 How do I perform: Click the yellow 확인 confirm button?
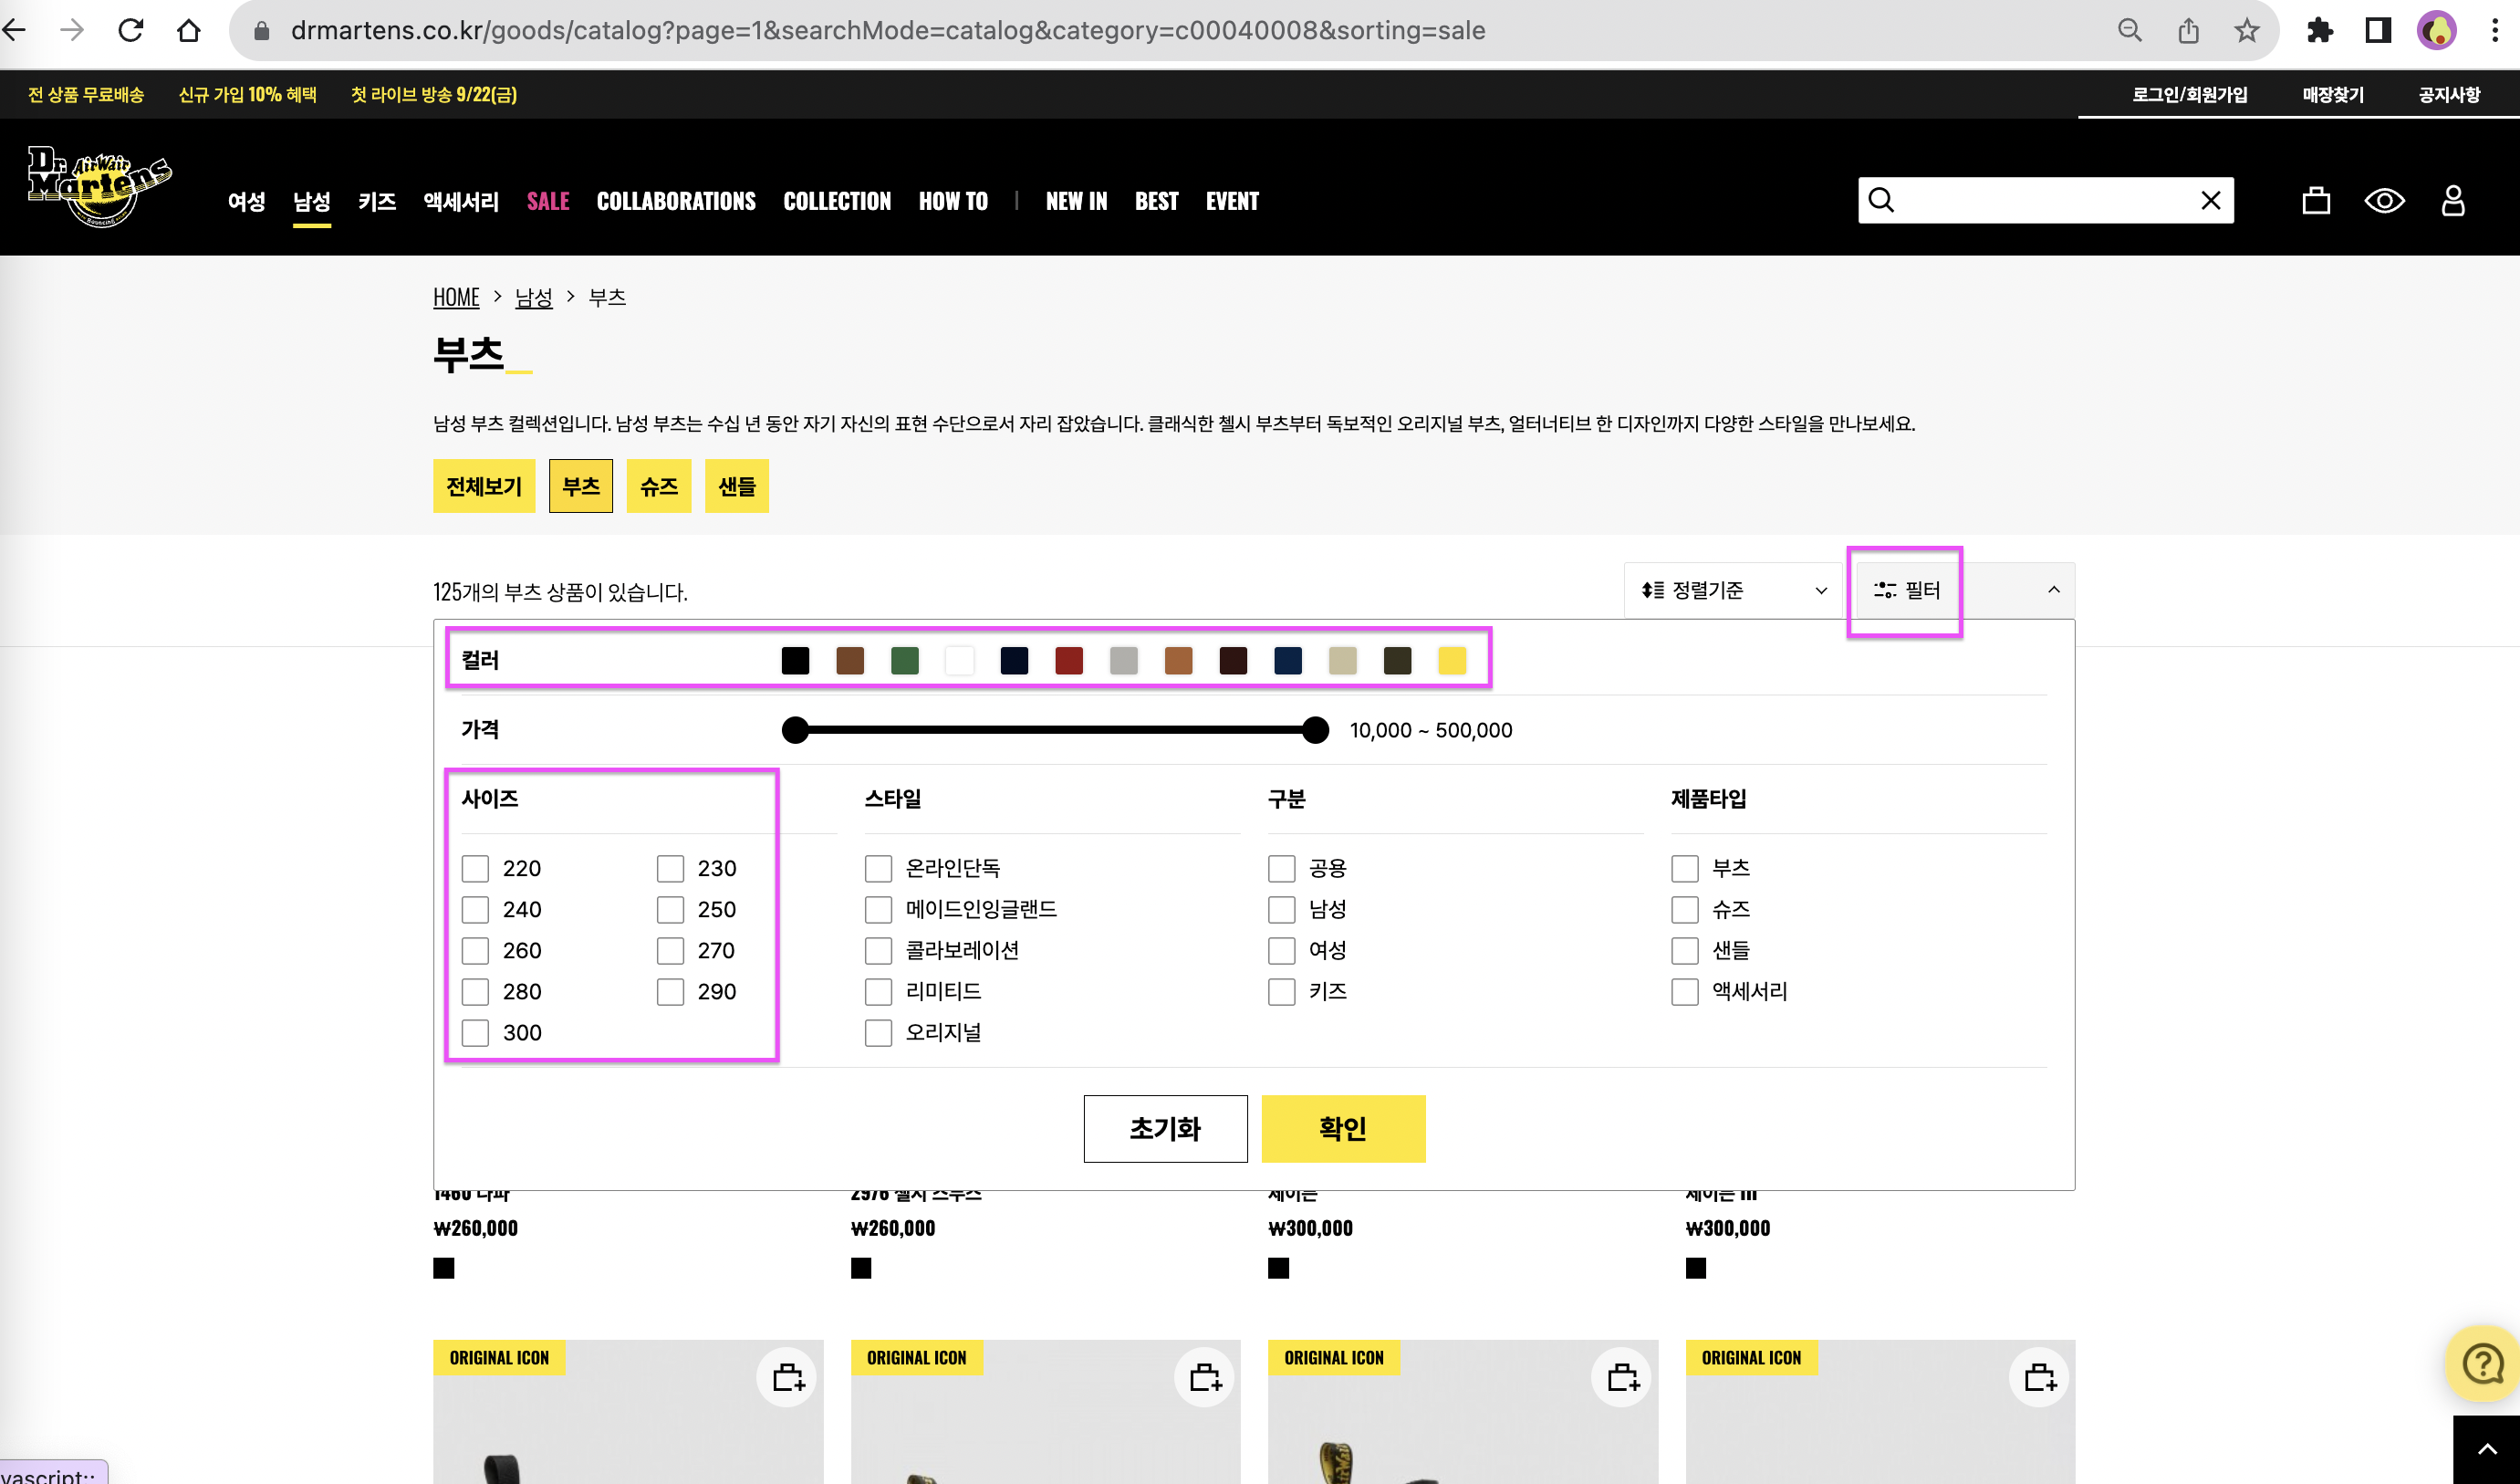pyautogui.click(x=1342, y=1128)
